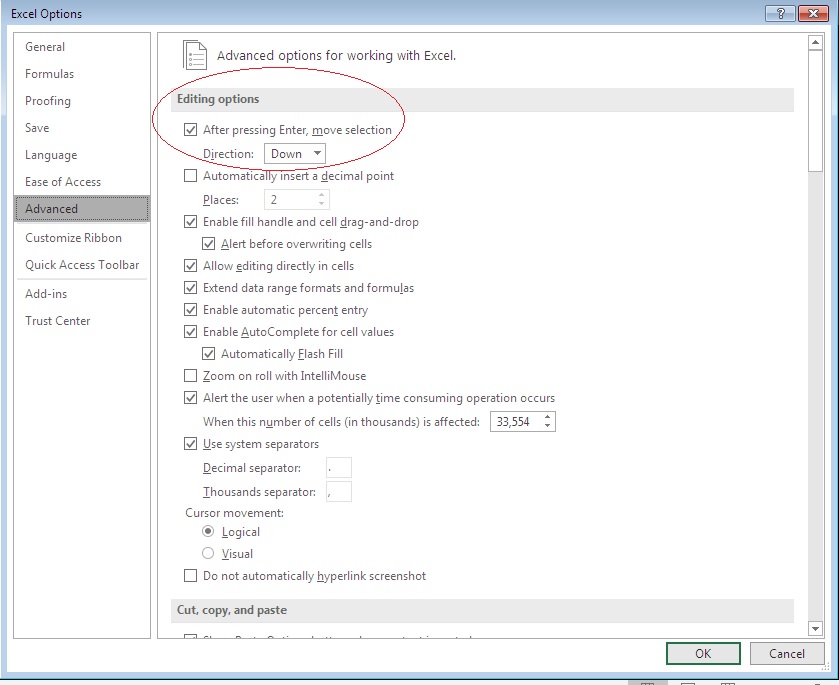
Task: Uncheck After pressing Enter, move selection
Action: 191,130
